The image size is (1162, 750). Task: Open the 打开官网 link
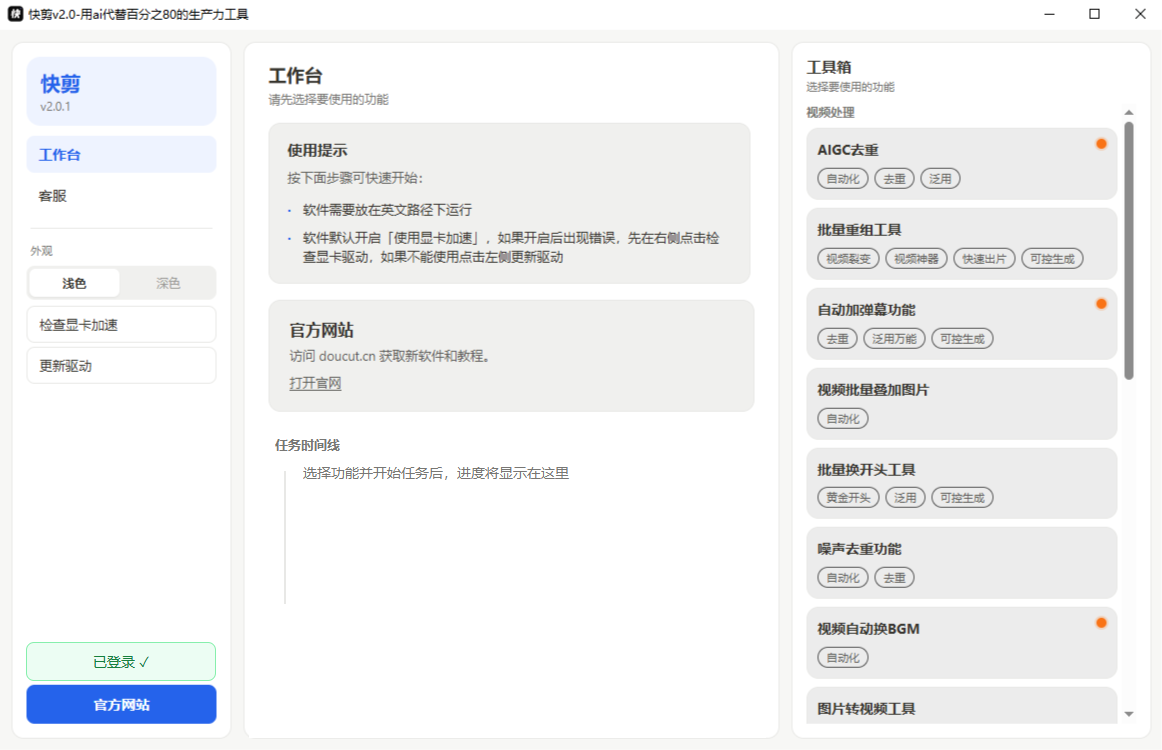pos(315,383)
